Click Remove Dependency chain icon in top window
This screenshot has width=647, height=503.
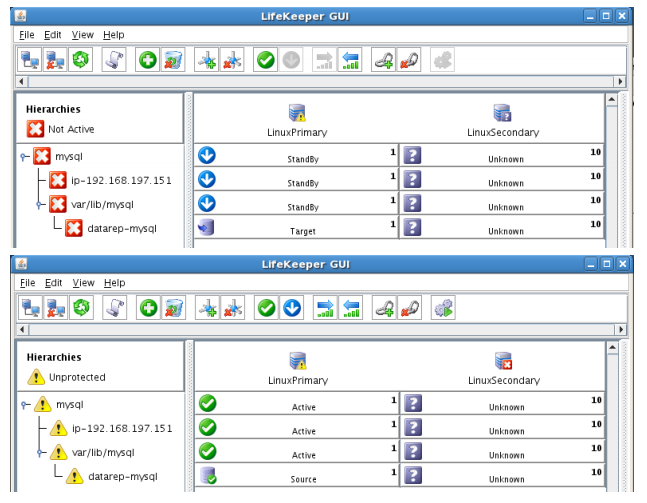click(409, 60)
